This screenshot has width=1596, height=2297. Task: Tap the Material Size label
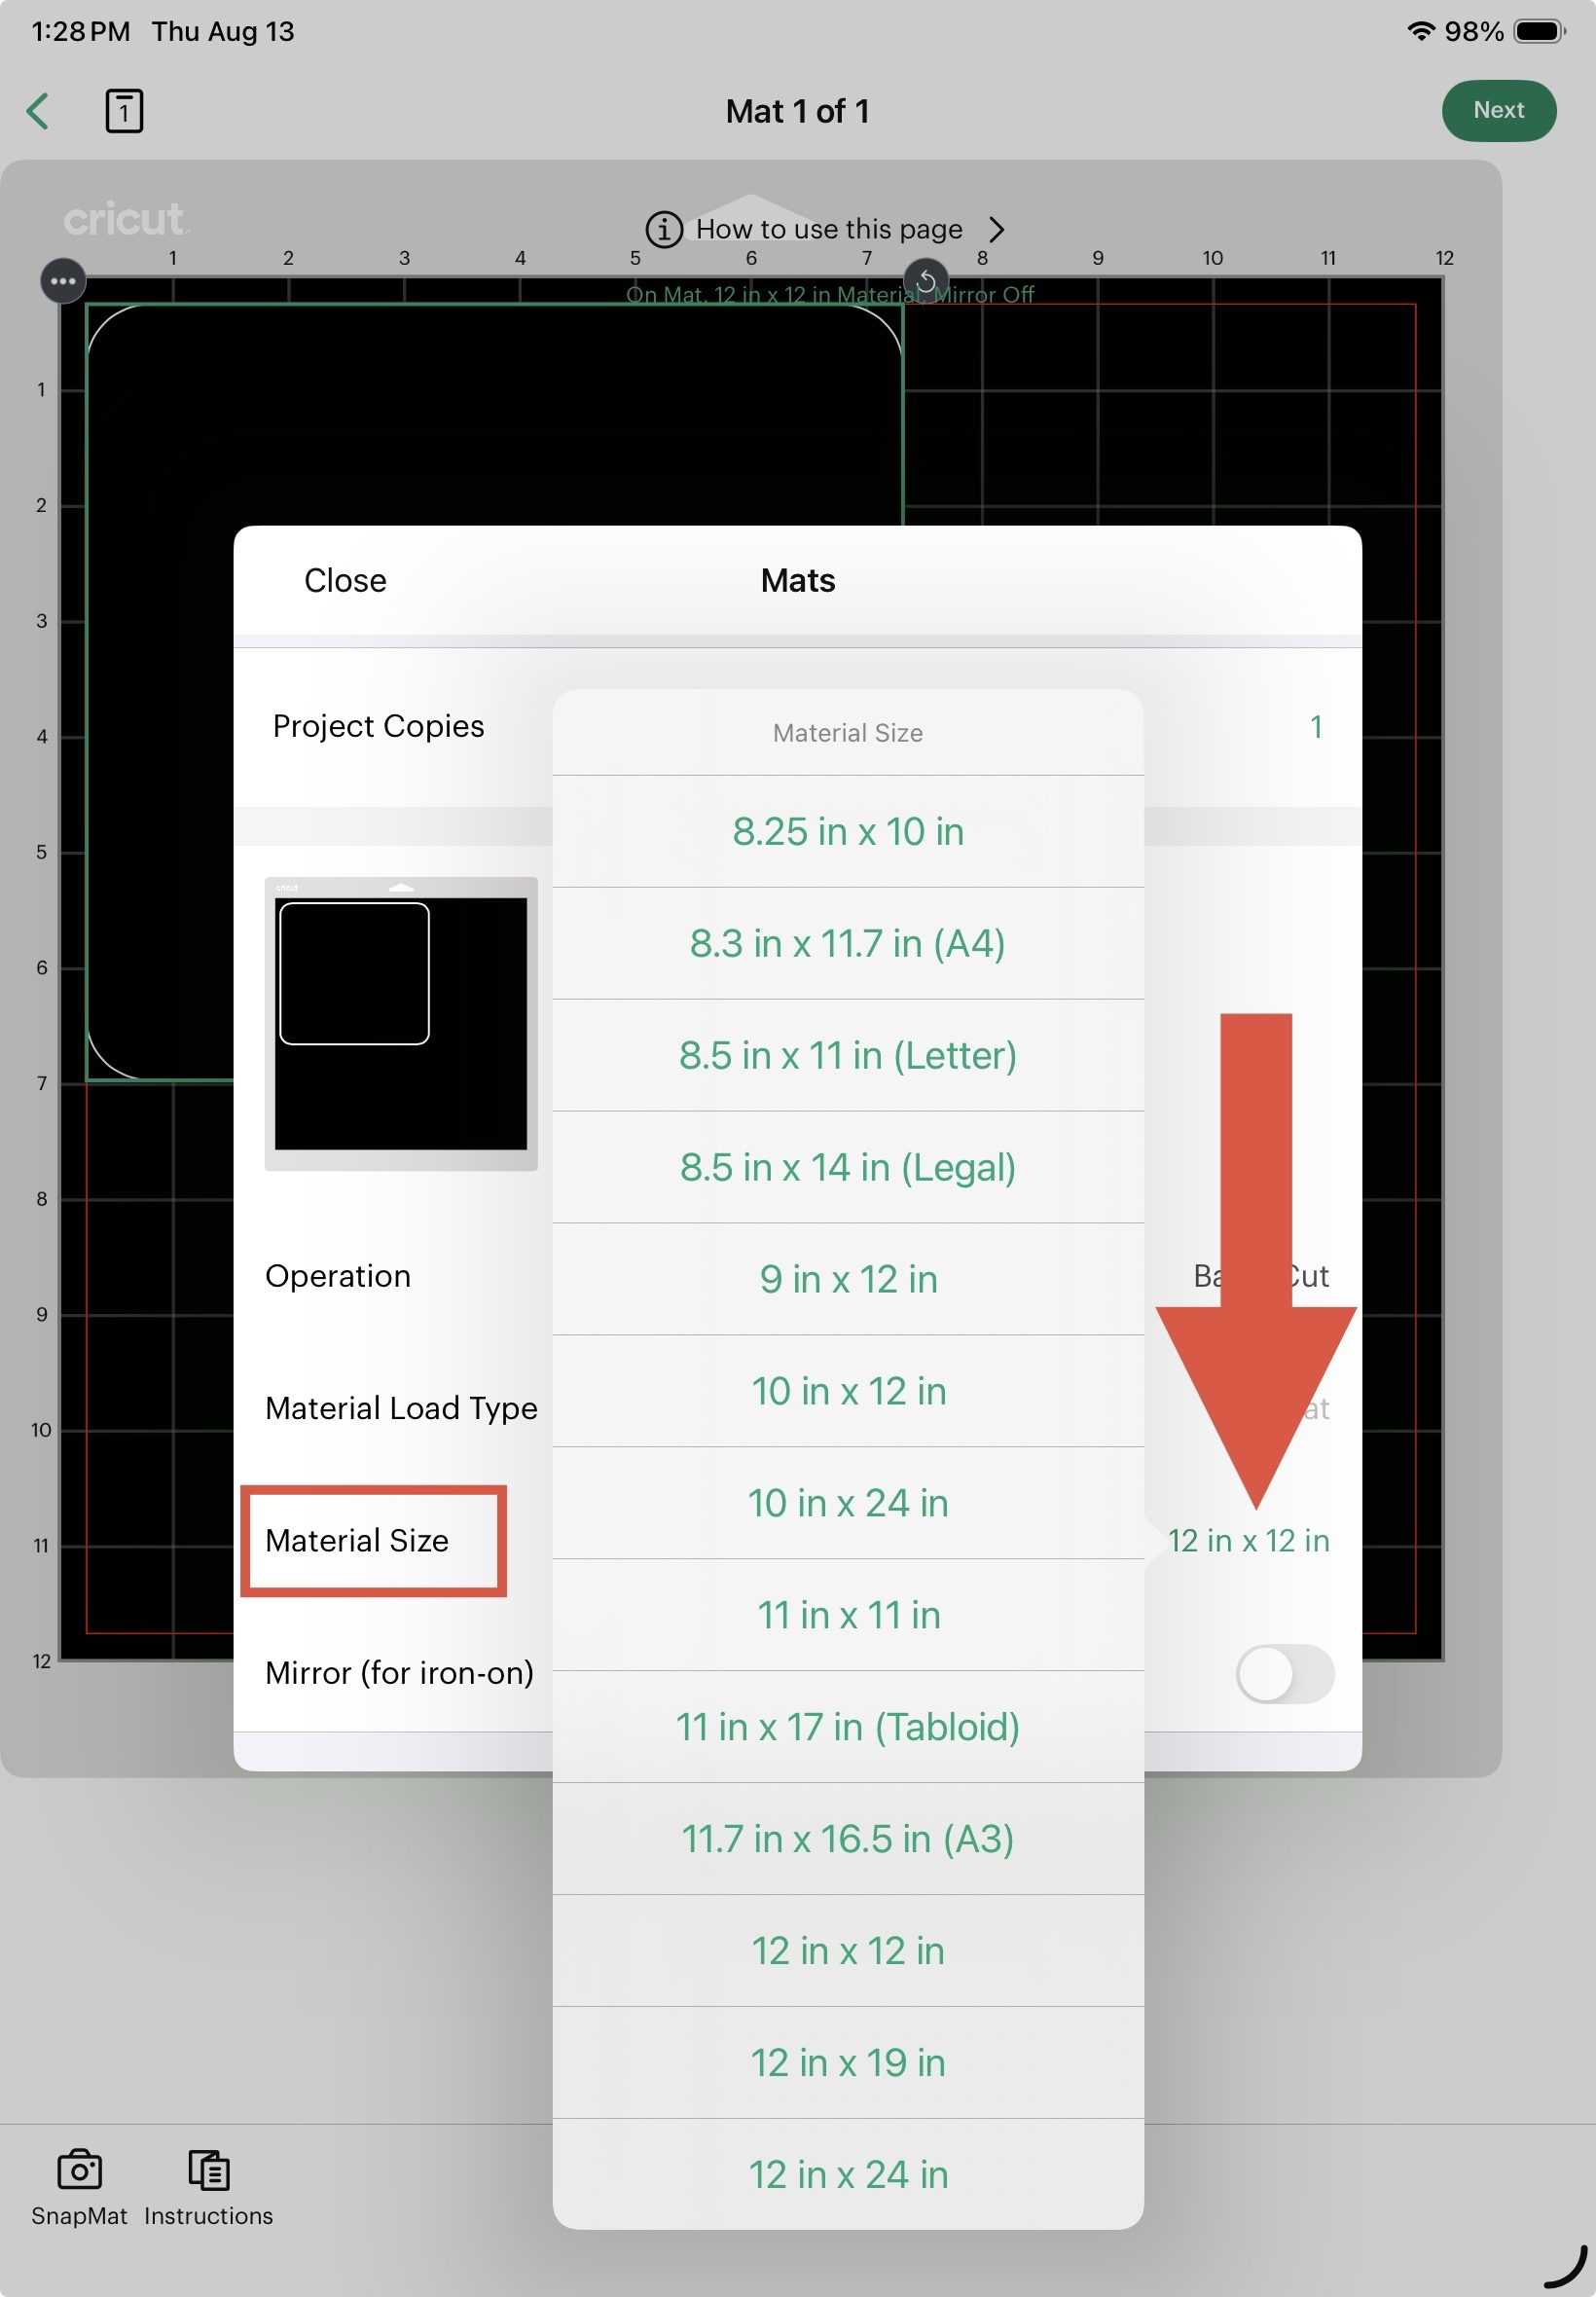(357, 1541)
